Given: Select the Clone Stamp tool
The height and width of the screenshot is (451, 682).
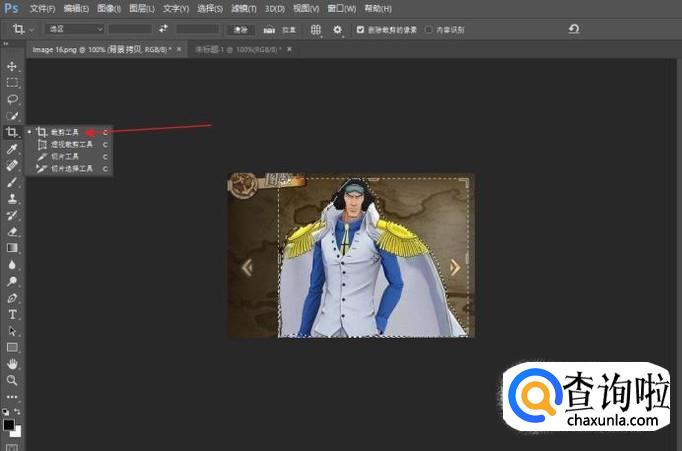Looking at the screenshot, I should pos(13,199).
